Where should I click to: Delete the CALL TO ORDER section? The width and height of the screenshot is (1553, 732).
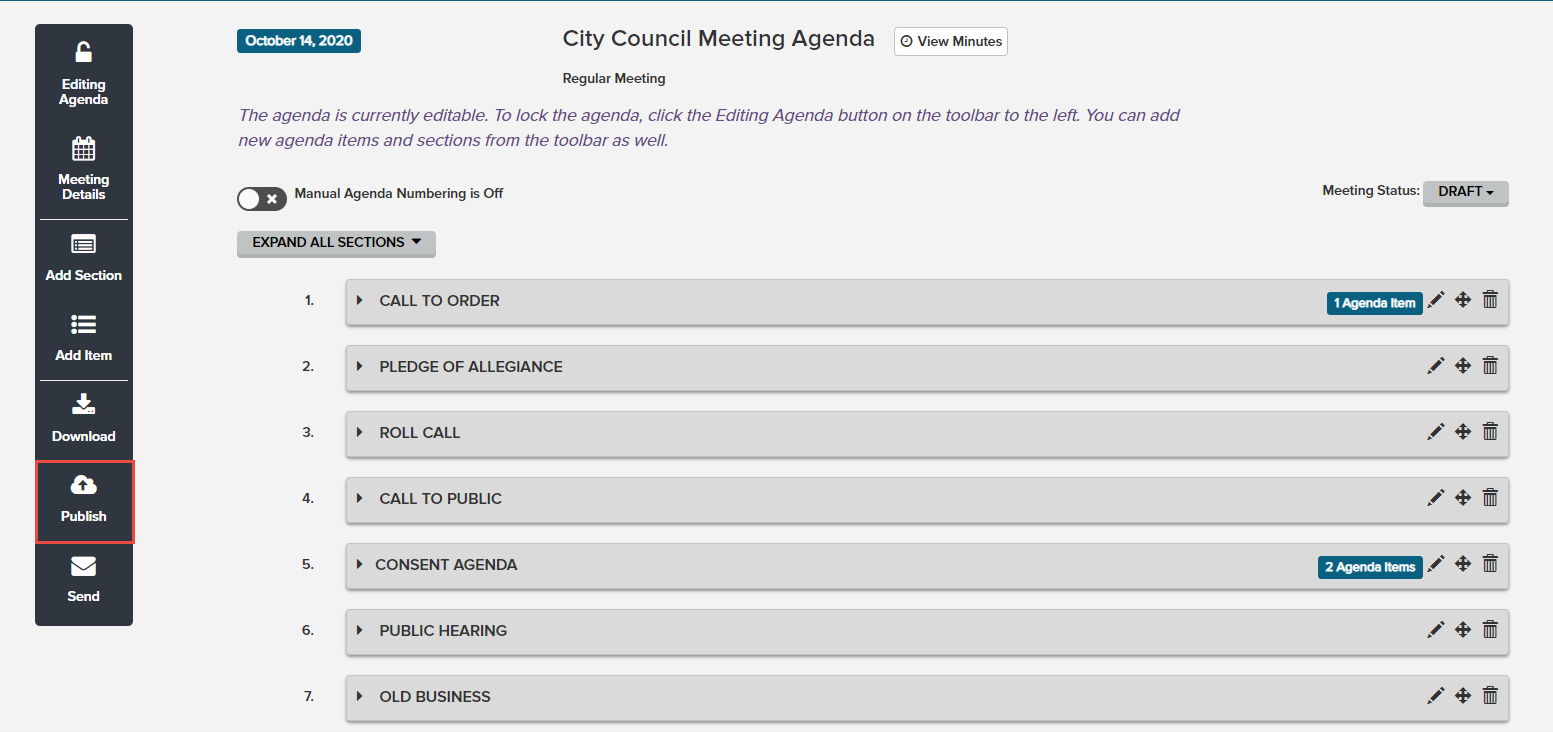point(1490,300)
